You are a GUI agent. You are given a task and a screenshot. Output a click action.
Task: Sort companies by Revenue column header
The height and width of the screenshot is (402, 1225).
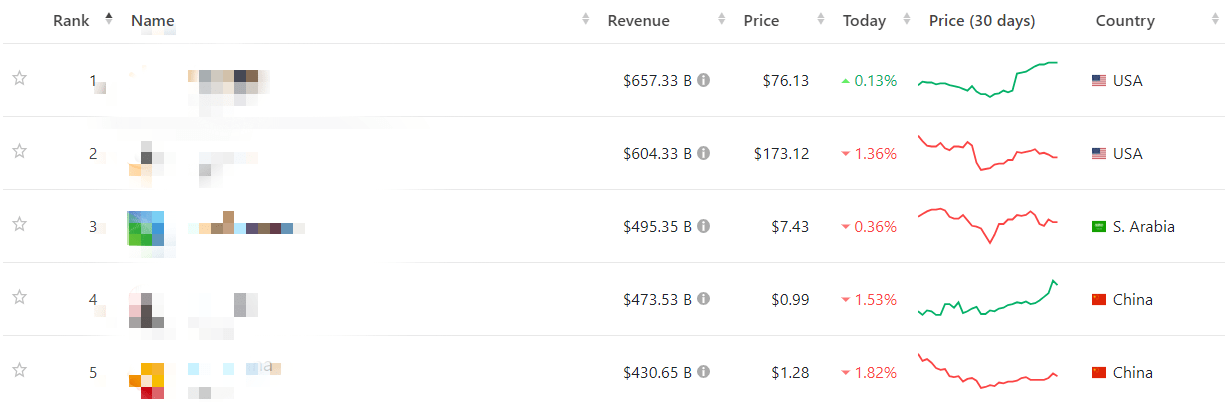tap(639, 21)
